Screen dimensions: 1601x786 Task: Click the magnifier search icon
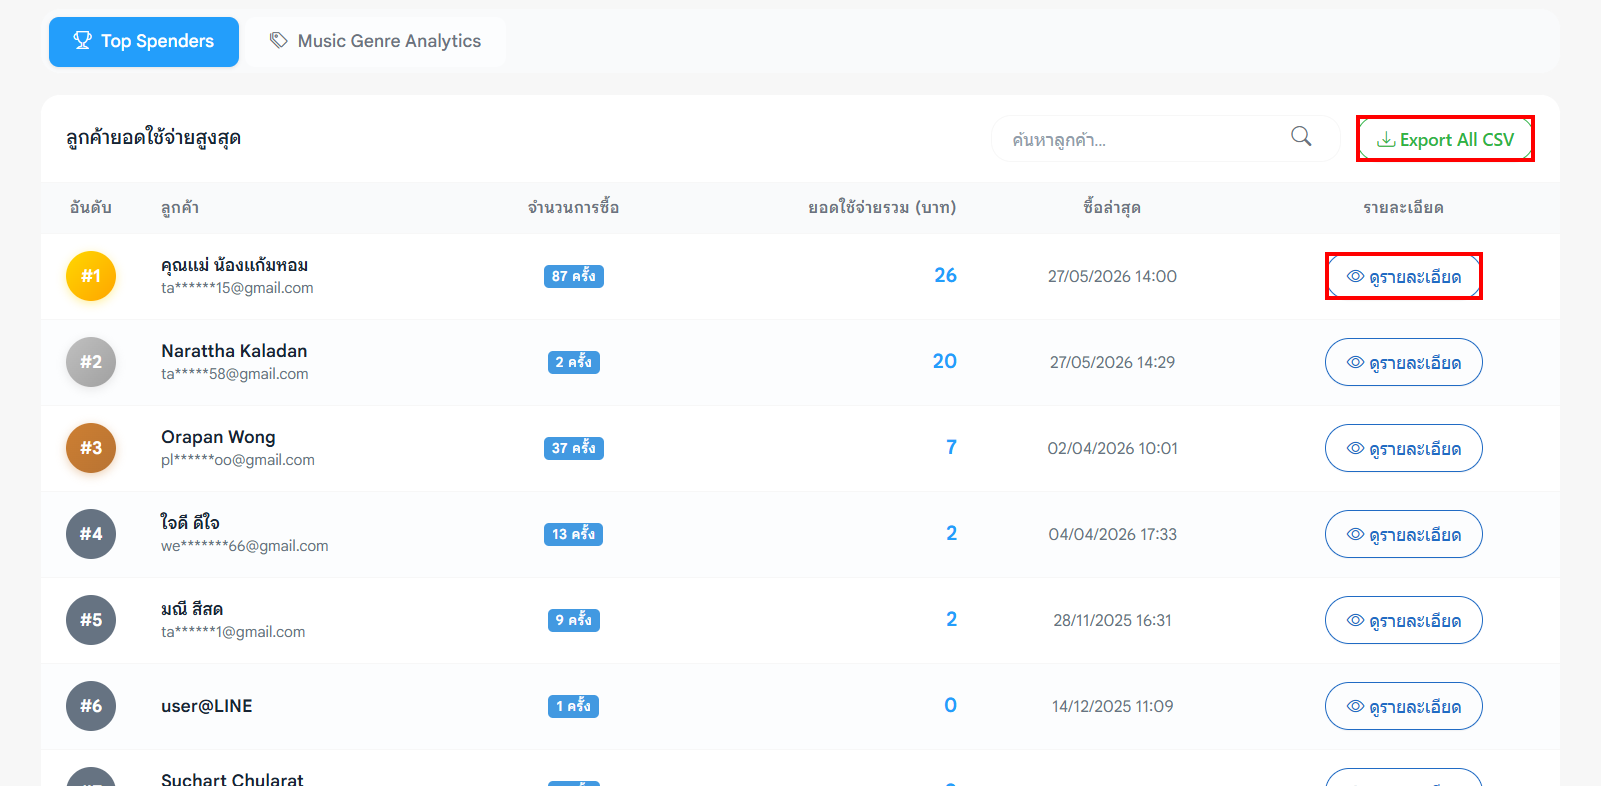[x=1301, y=137]
